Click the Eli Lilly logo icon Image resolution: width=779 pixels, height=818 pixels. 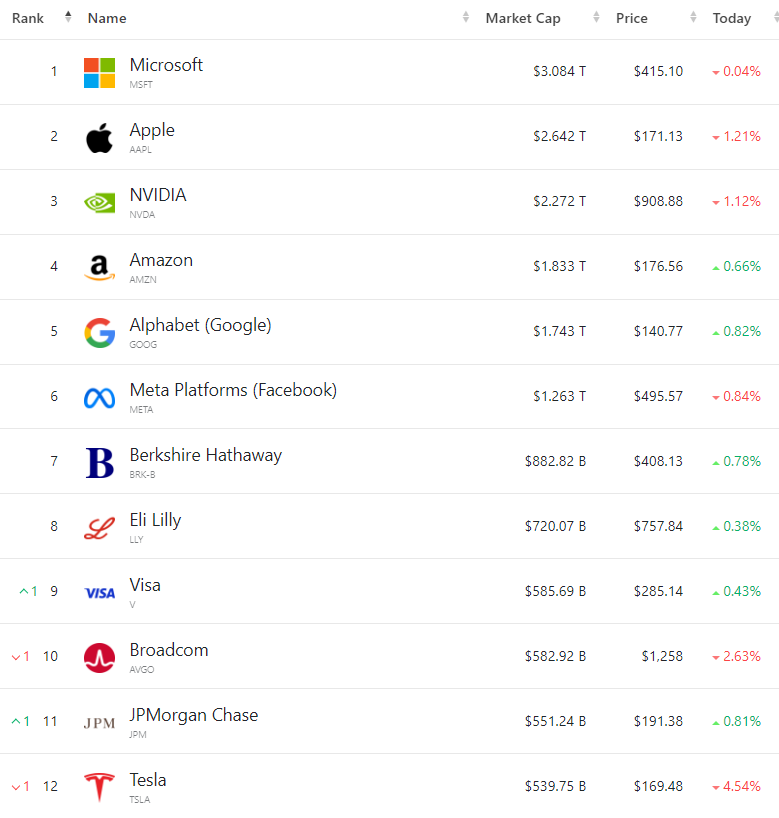point(99,527)
